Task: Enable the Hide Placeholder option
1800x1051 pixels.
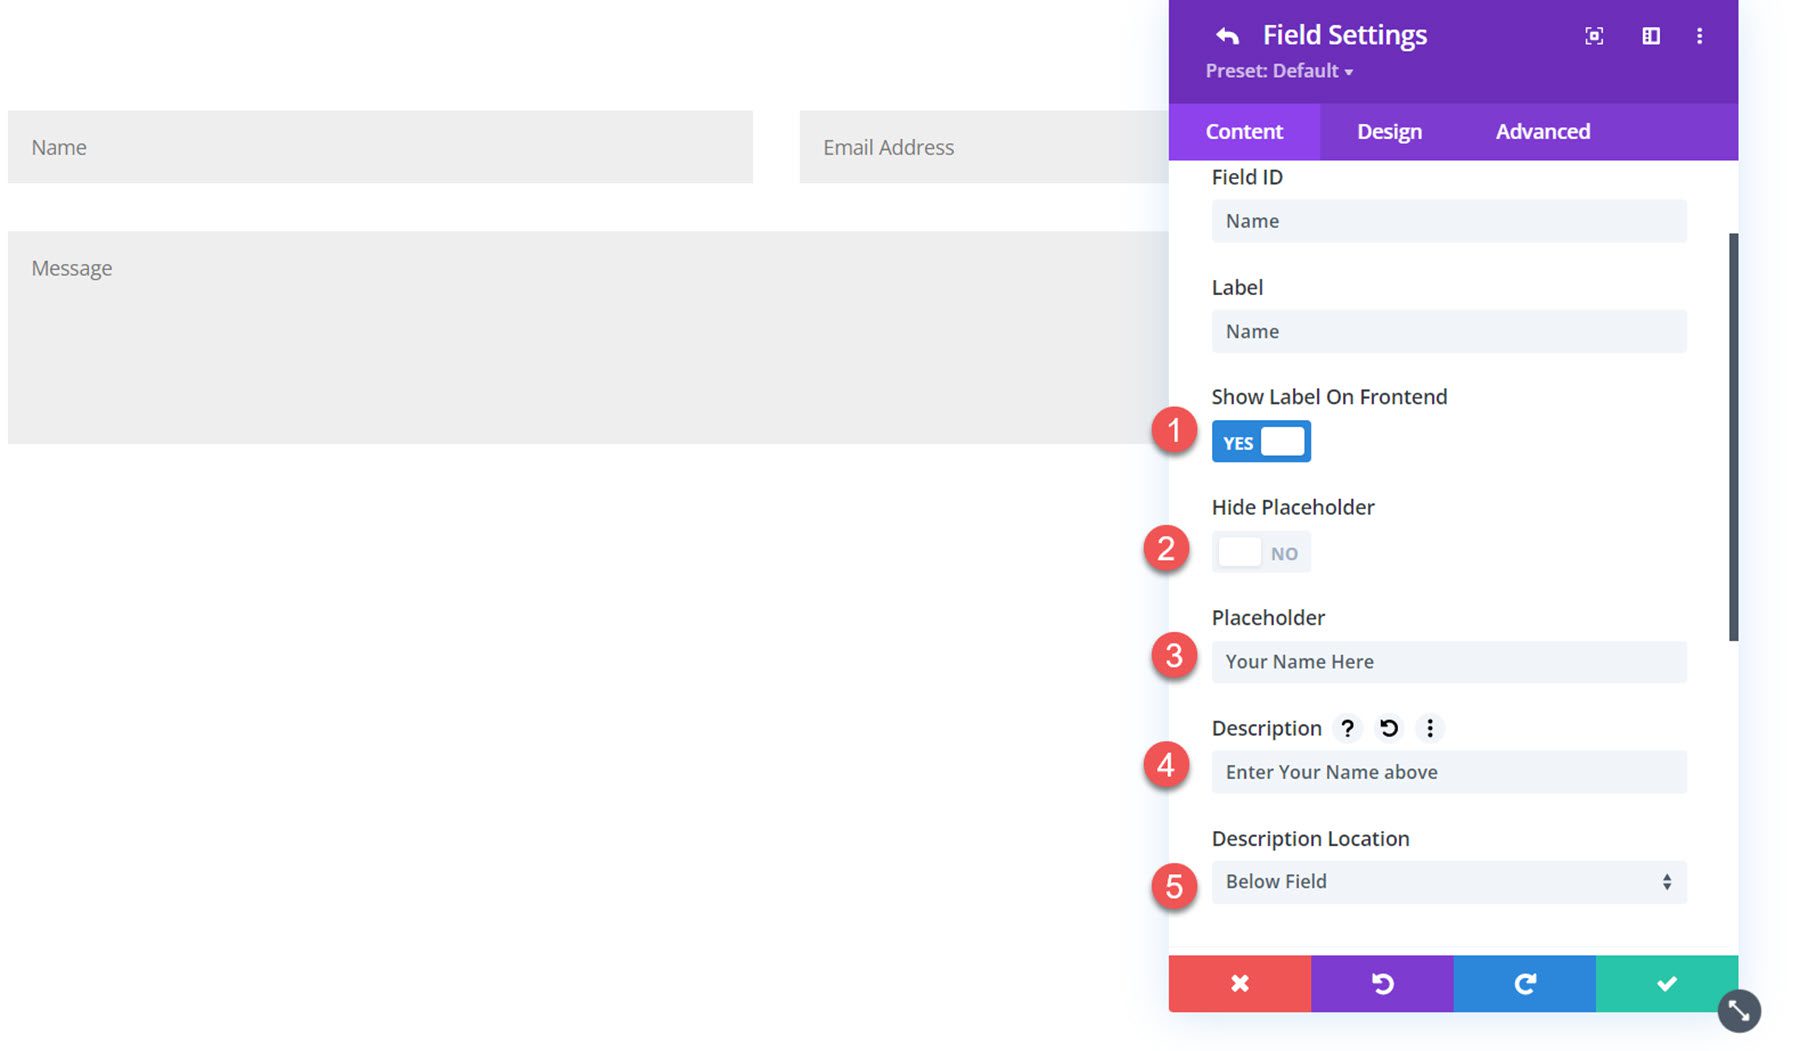Action: click(1261, 552)
